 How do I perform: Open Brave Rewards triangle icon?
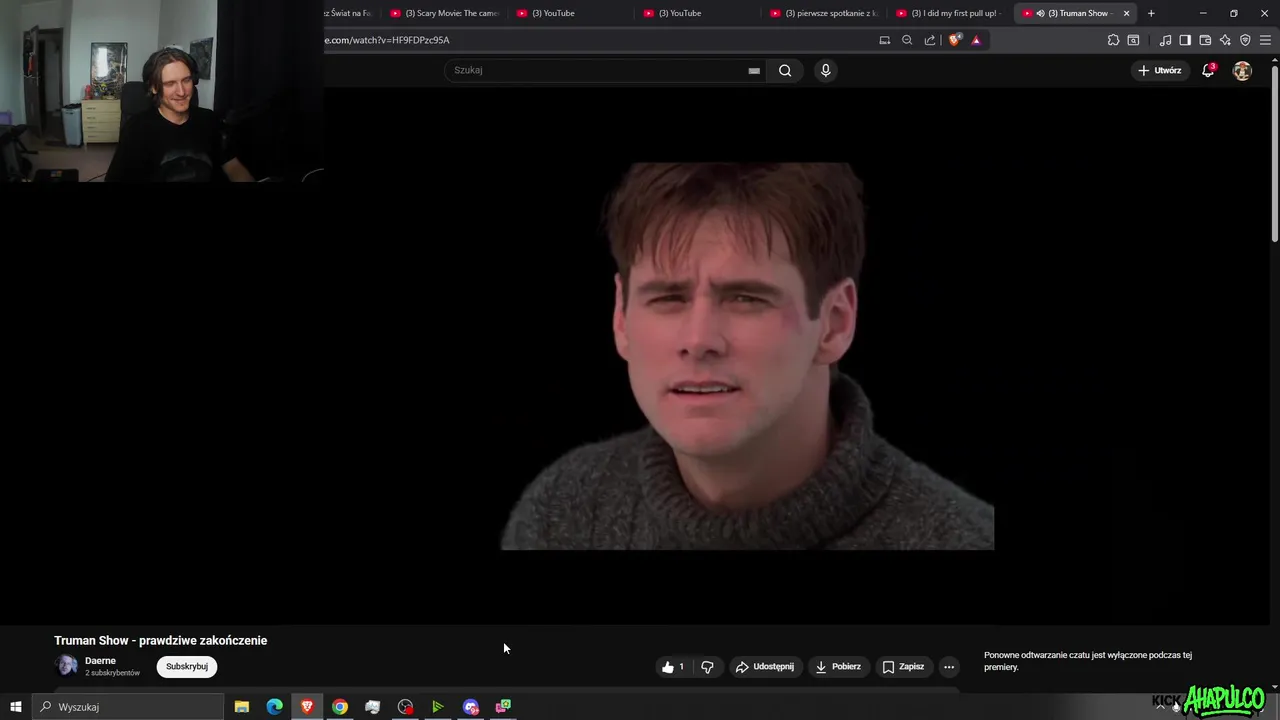pyautogui.click(x=976, y=40)
